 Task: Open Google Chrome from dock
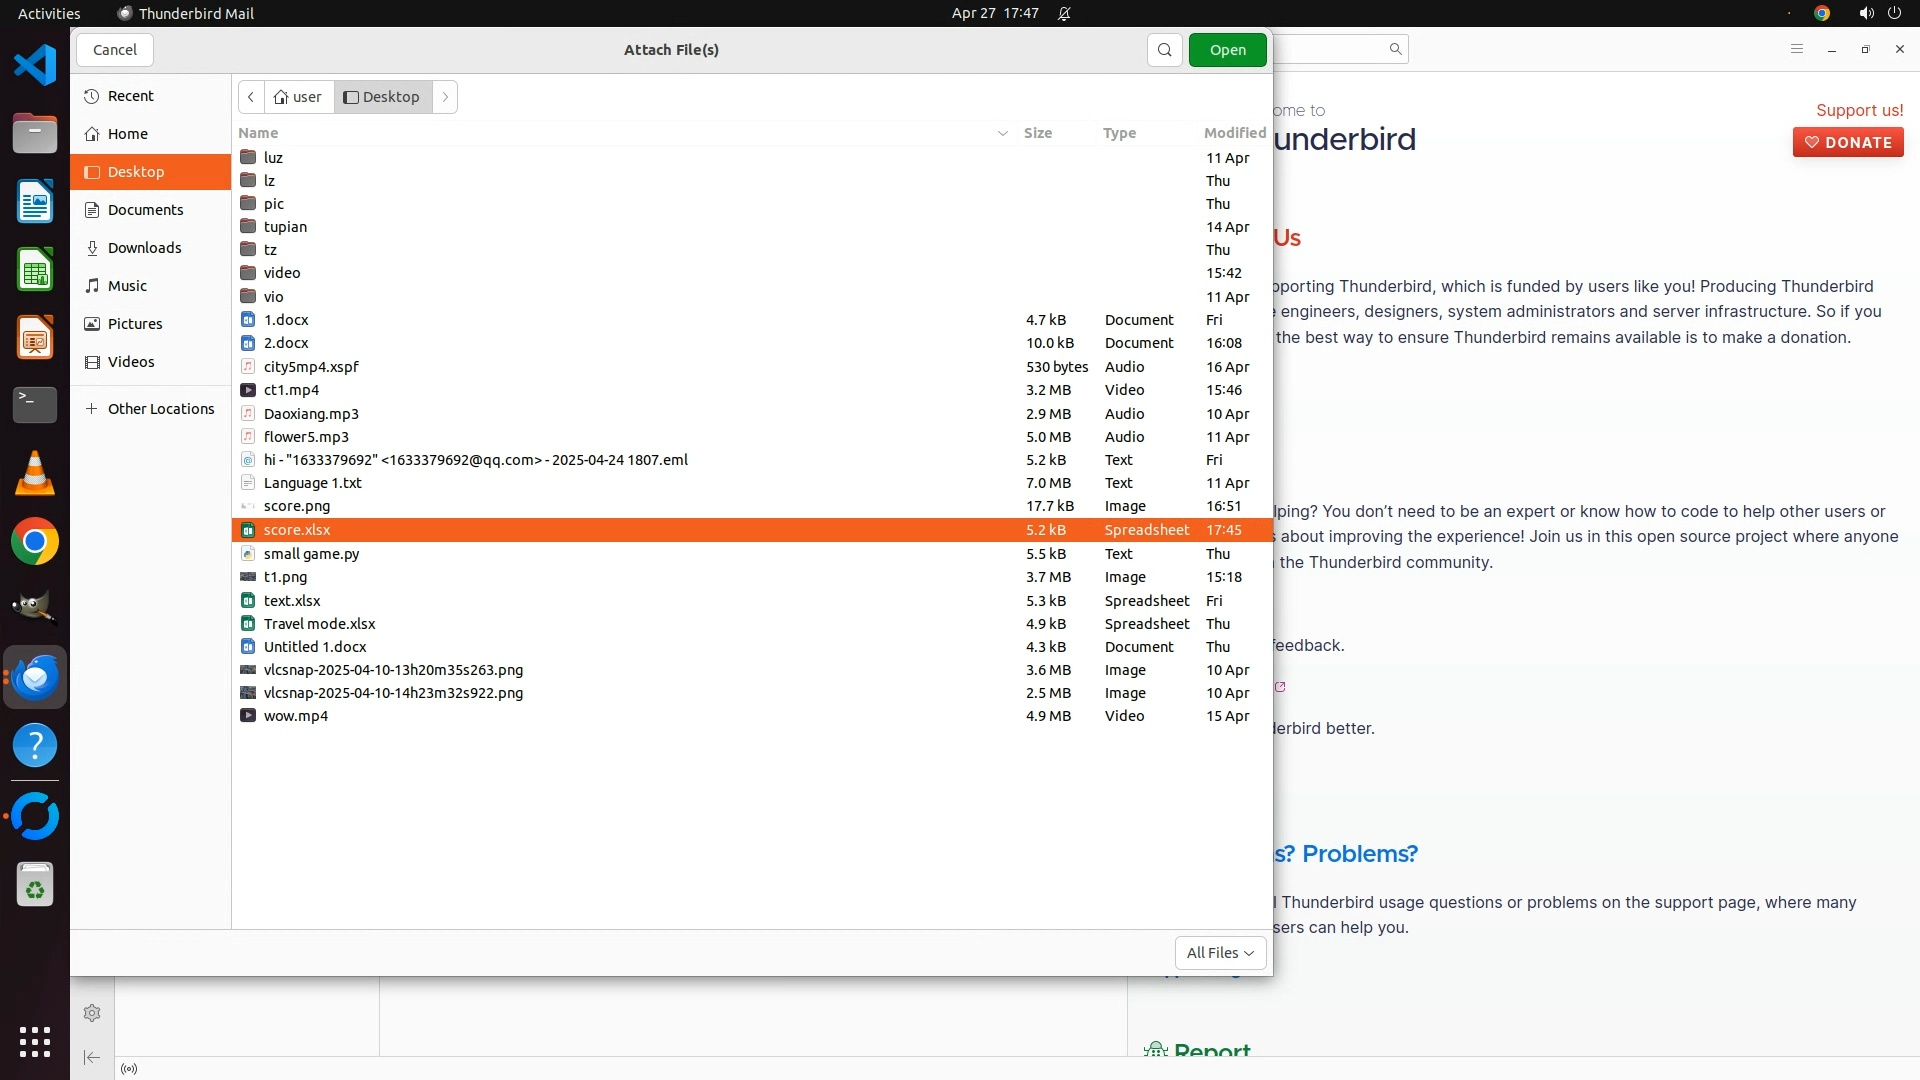click(x=35, y=542)
